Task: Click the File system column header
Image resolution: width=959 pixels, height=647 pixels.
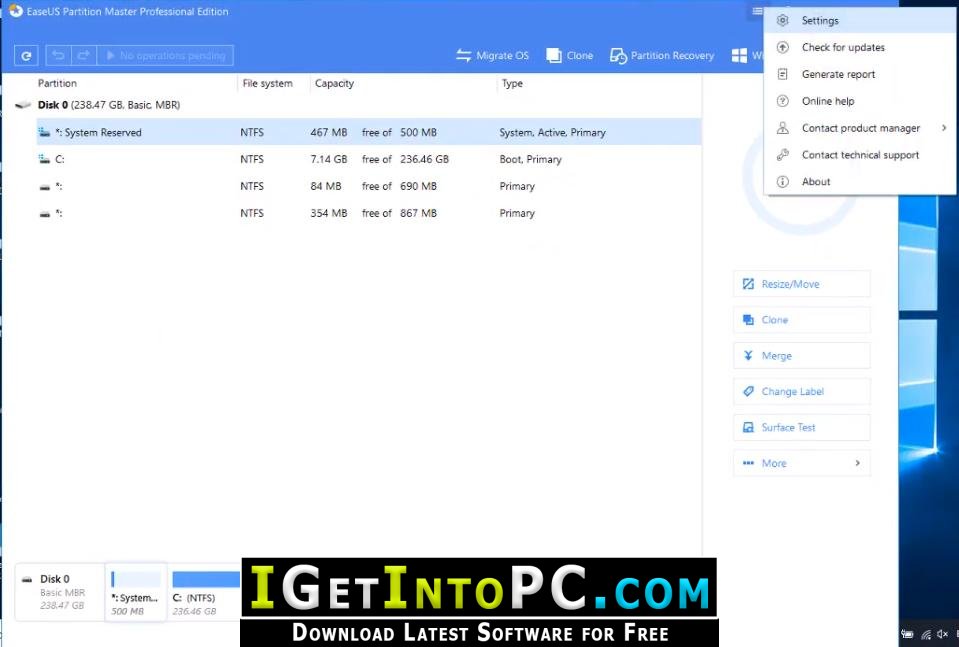Action: (x=267, y=84)
